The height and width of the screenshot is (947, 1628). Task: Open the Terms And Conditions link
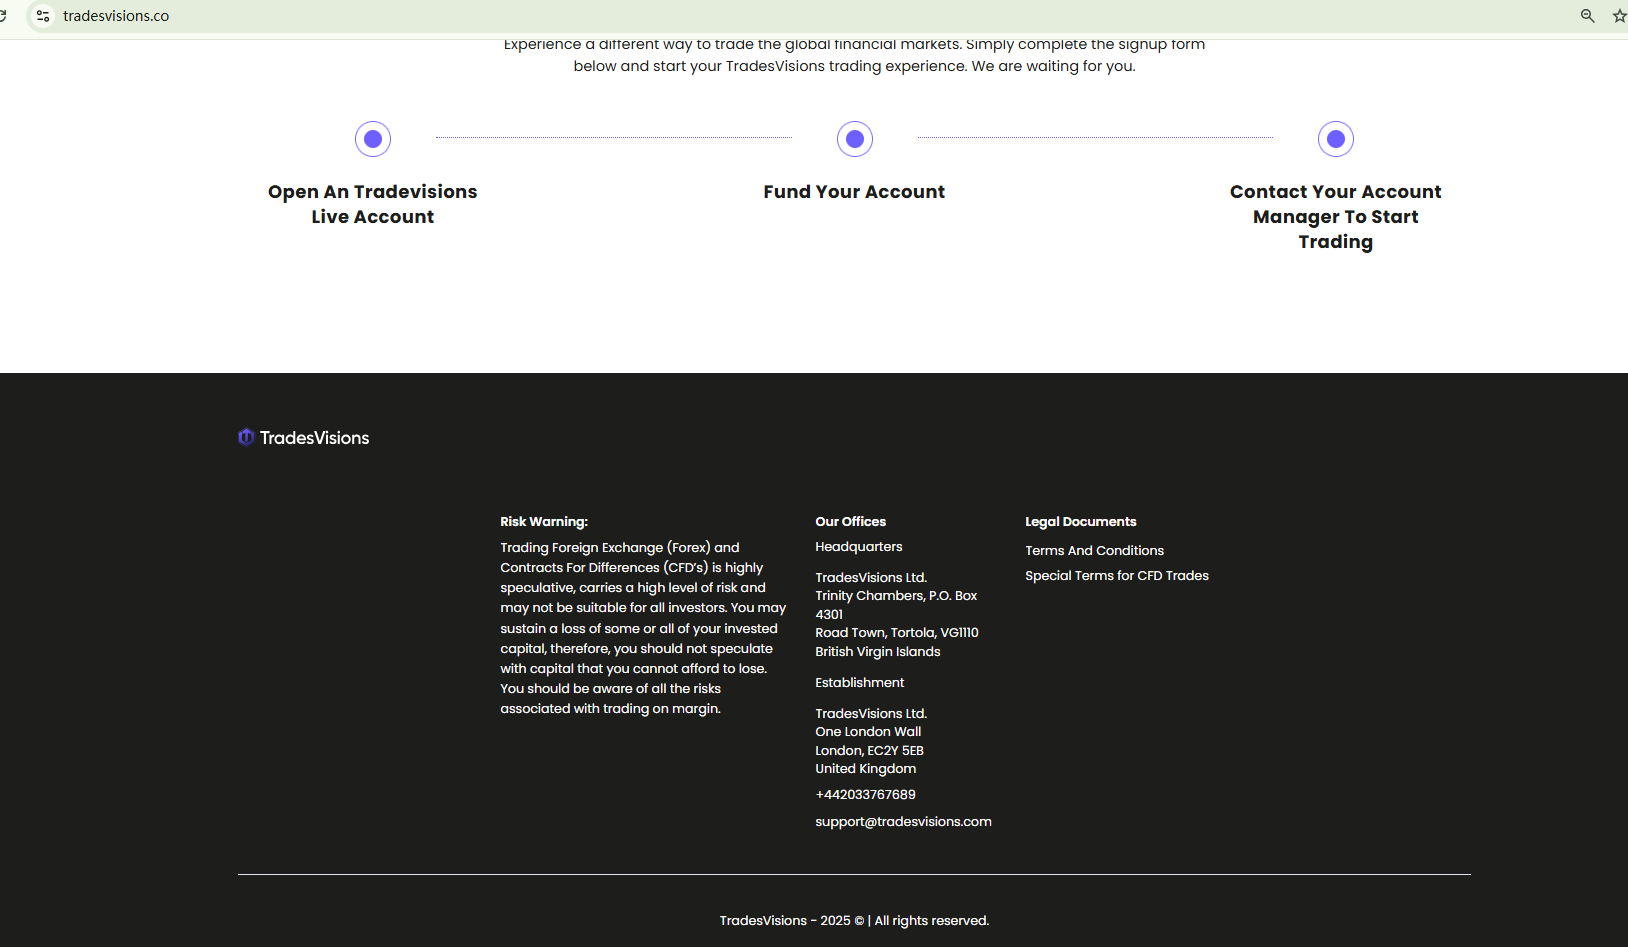click(x=1094, y=551)
